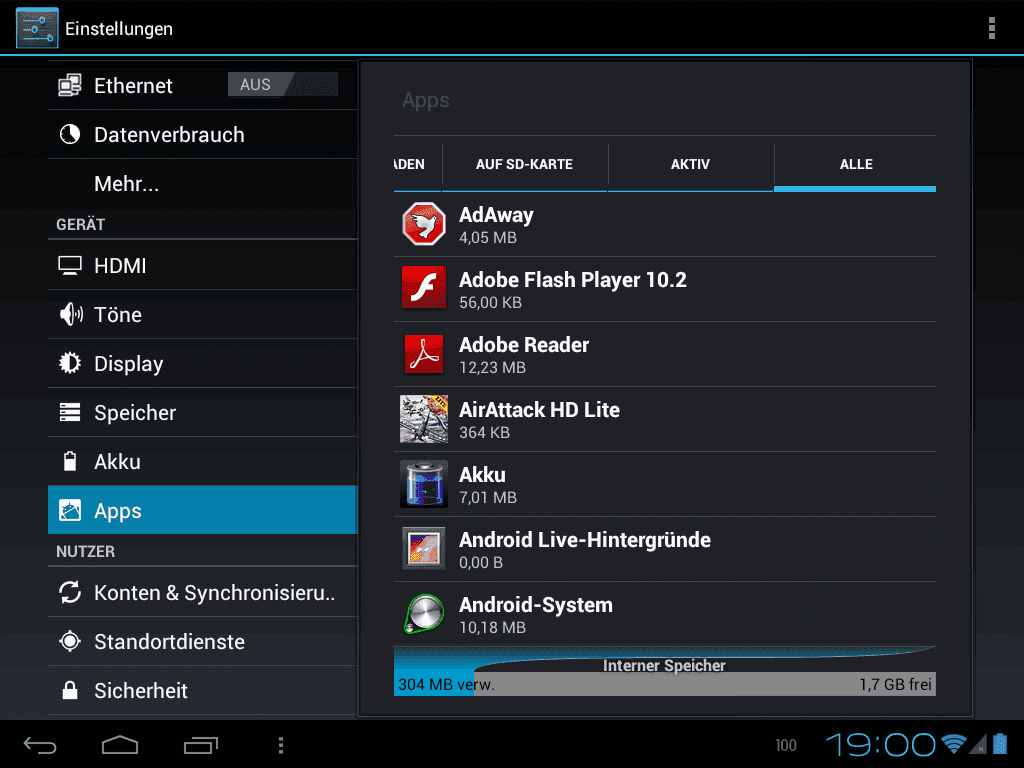Open Töne sound settings
This screenshot has height=768, width=1024.
[x=202, y=314]
